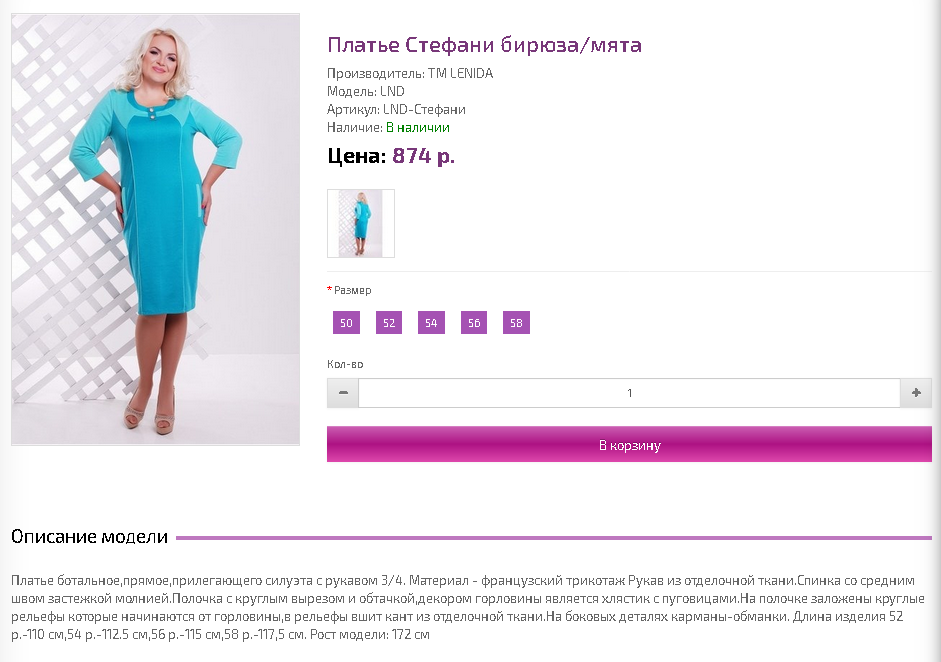The image size is (941, 662).
Task: Choose size 52 option
Action: pyautogui.click(x=389, y=323)
